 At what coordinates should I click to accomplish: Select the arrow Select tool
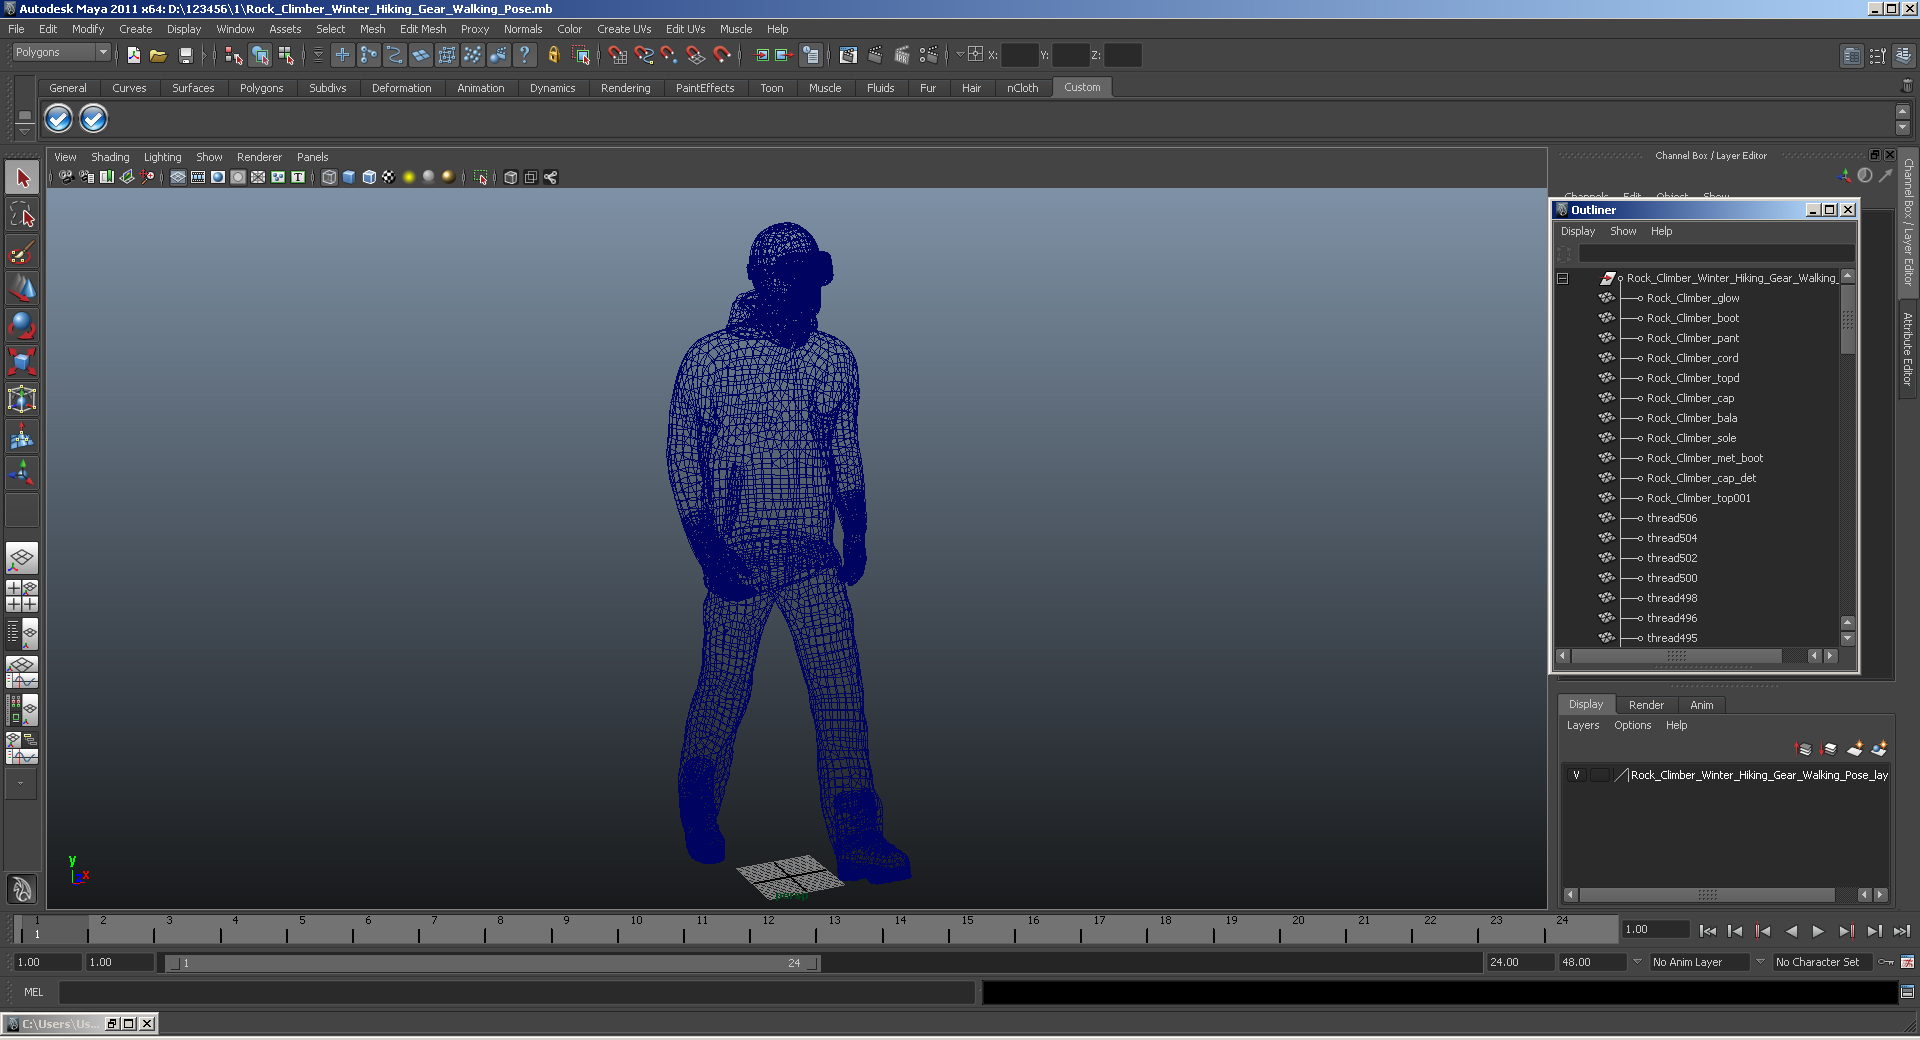pos(22,178)
